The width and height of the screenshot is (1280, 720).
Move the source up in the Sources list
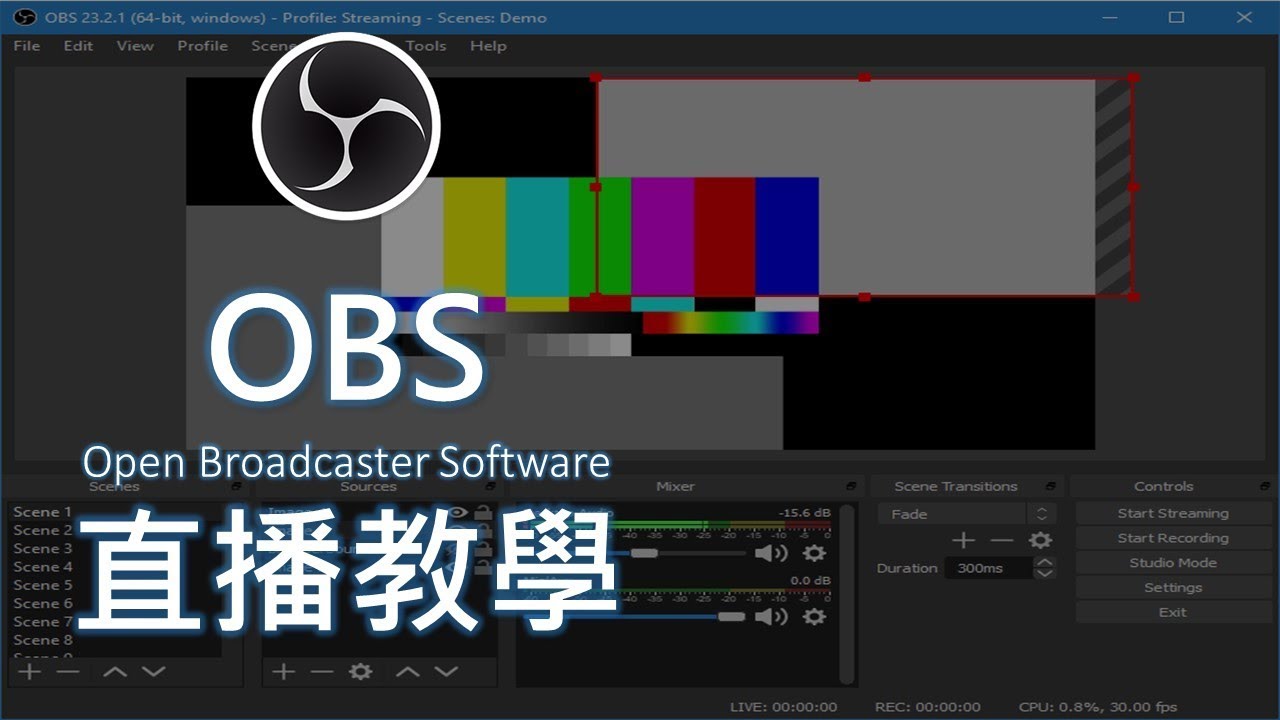click(x=407, y=671)
